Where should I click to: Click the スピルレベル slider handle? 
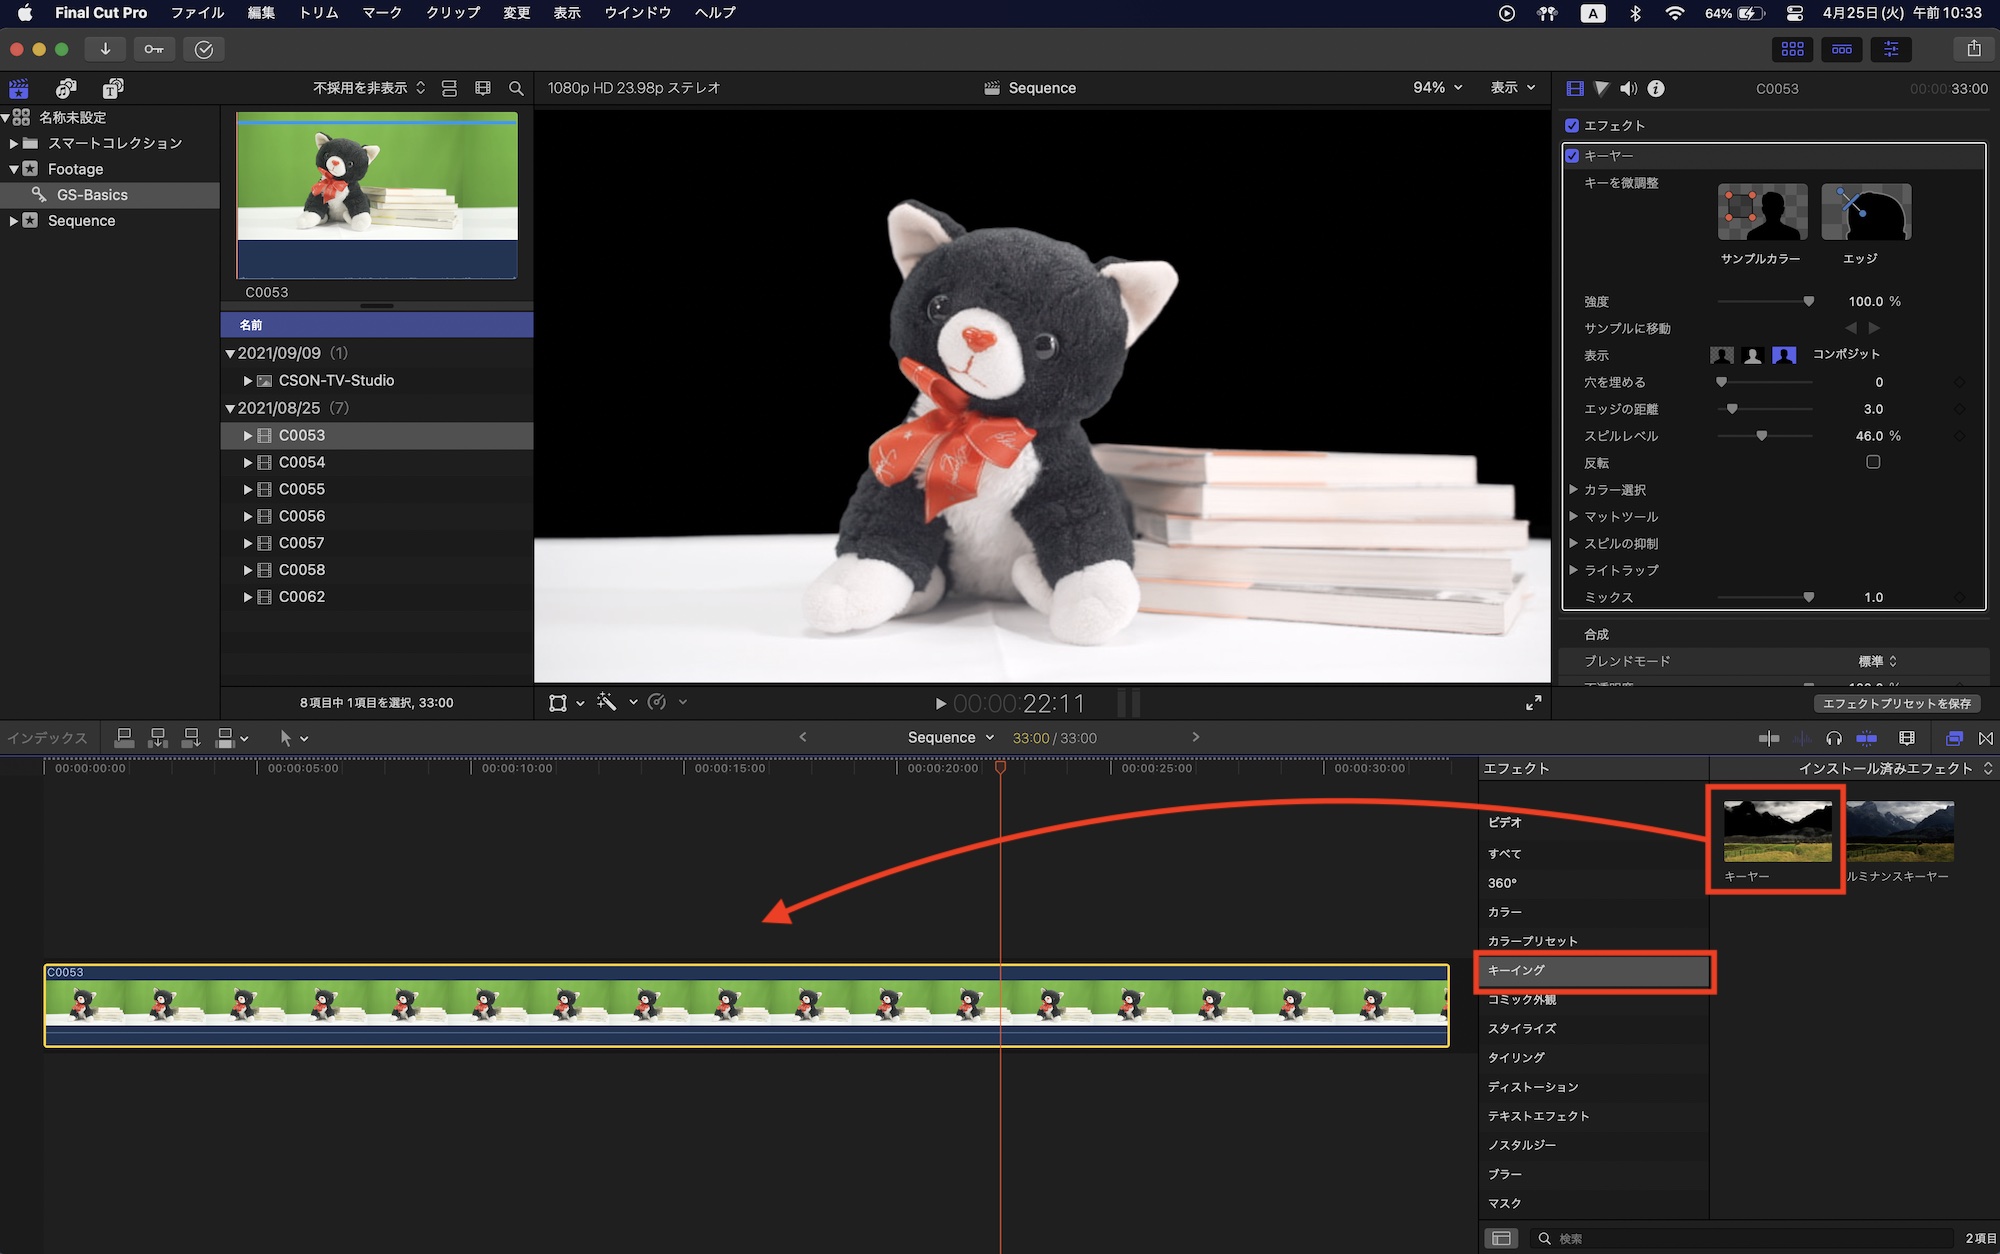coord(1762,436)
